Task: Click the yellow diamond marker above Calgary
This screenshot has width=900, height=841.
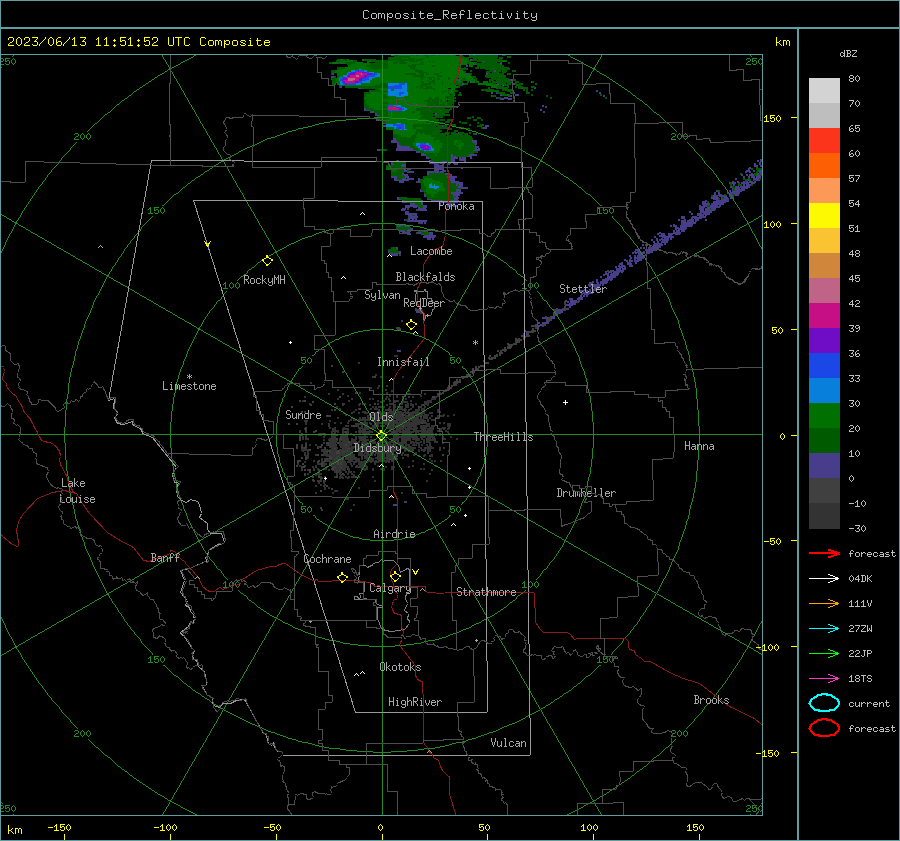Action: [x=395, y=576]
